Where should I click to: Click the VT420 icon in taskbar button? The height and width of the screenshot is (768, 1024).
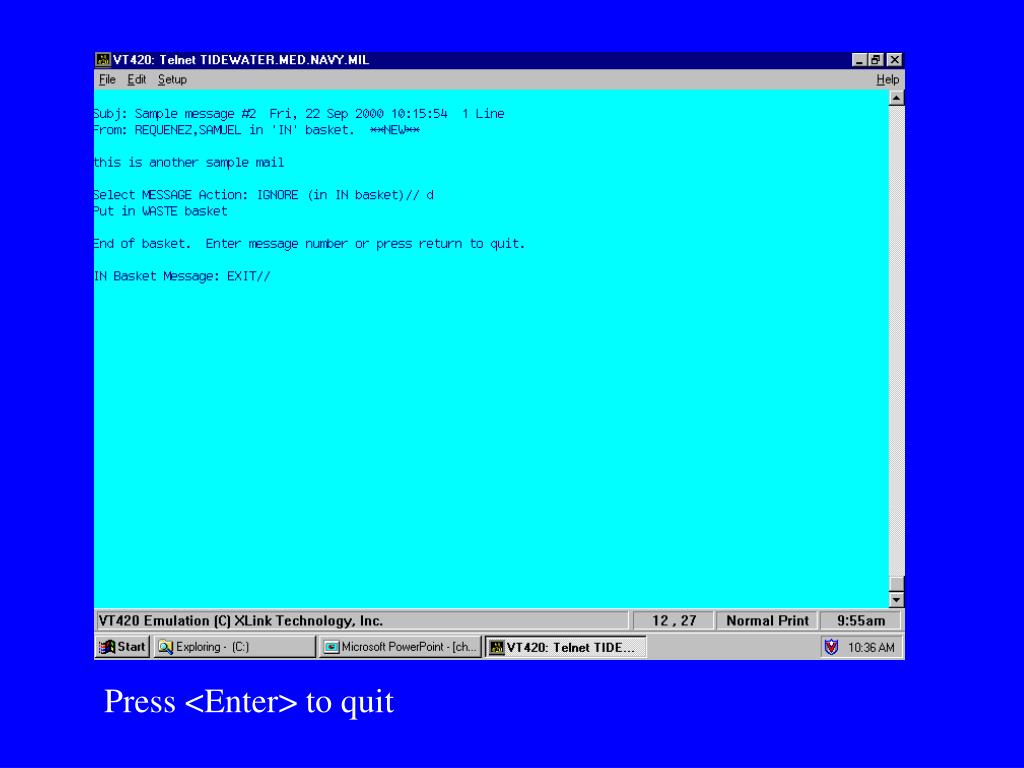497,647
